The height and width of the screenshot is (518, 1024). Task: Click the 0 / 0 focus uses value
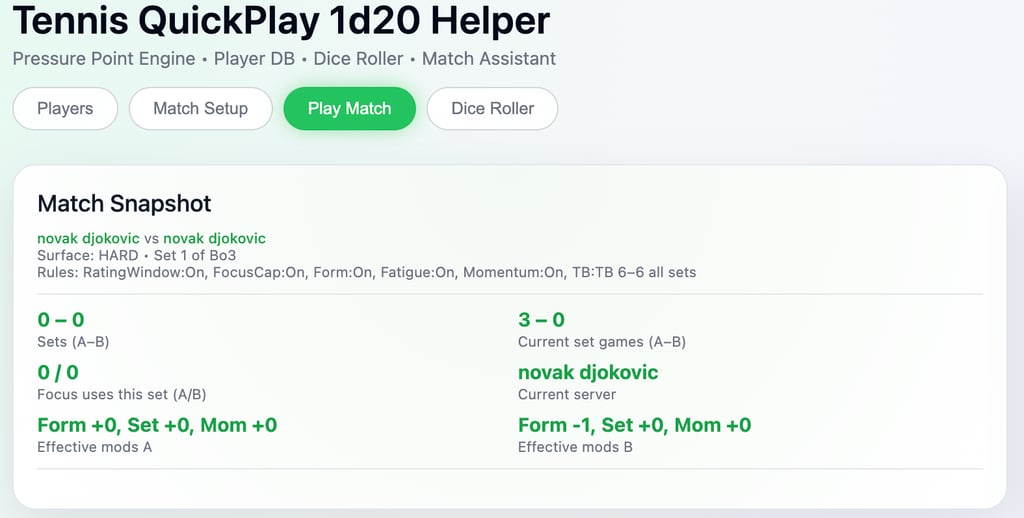pos(57,373)
